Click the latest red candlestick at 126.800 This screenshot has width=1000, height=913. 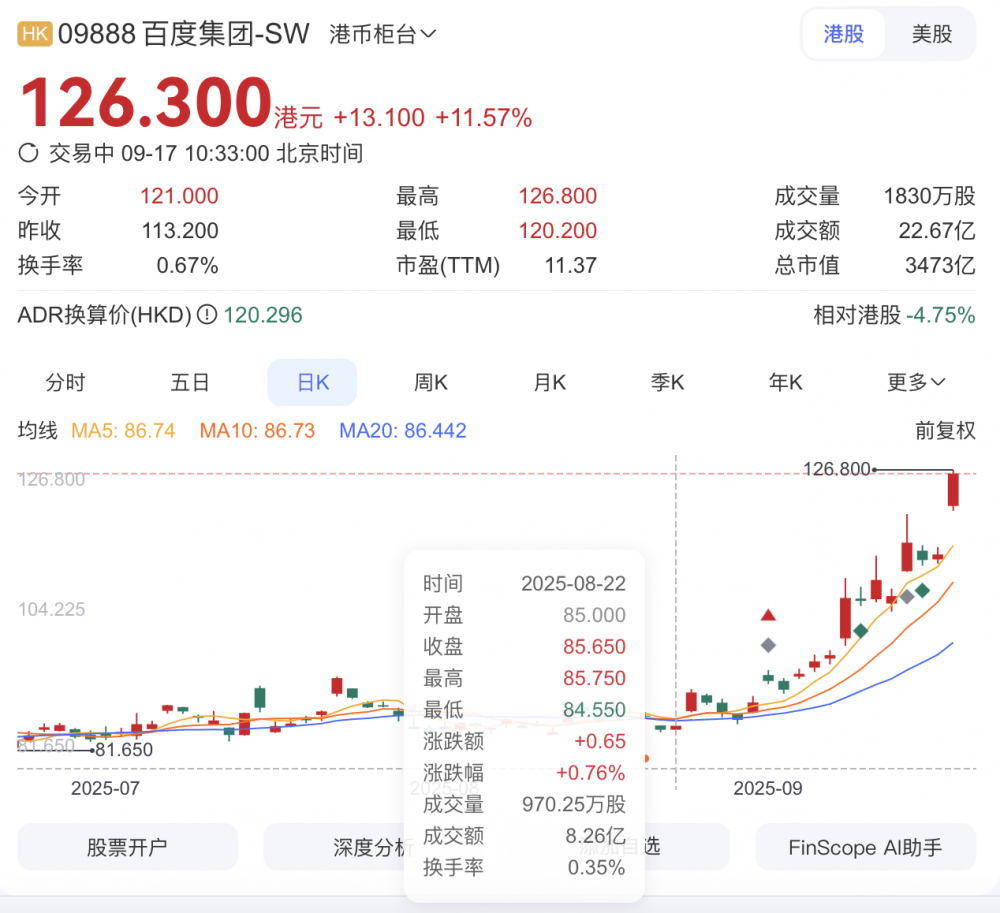click(953, 490)
